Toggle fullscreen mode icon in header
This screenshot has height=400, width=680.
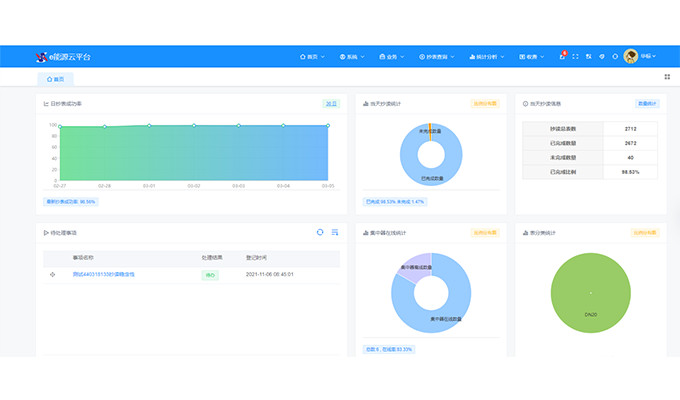coord(575,57)
